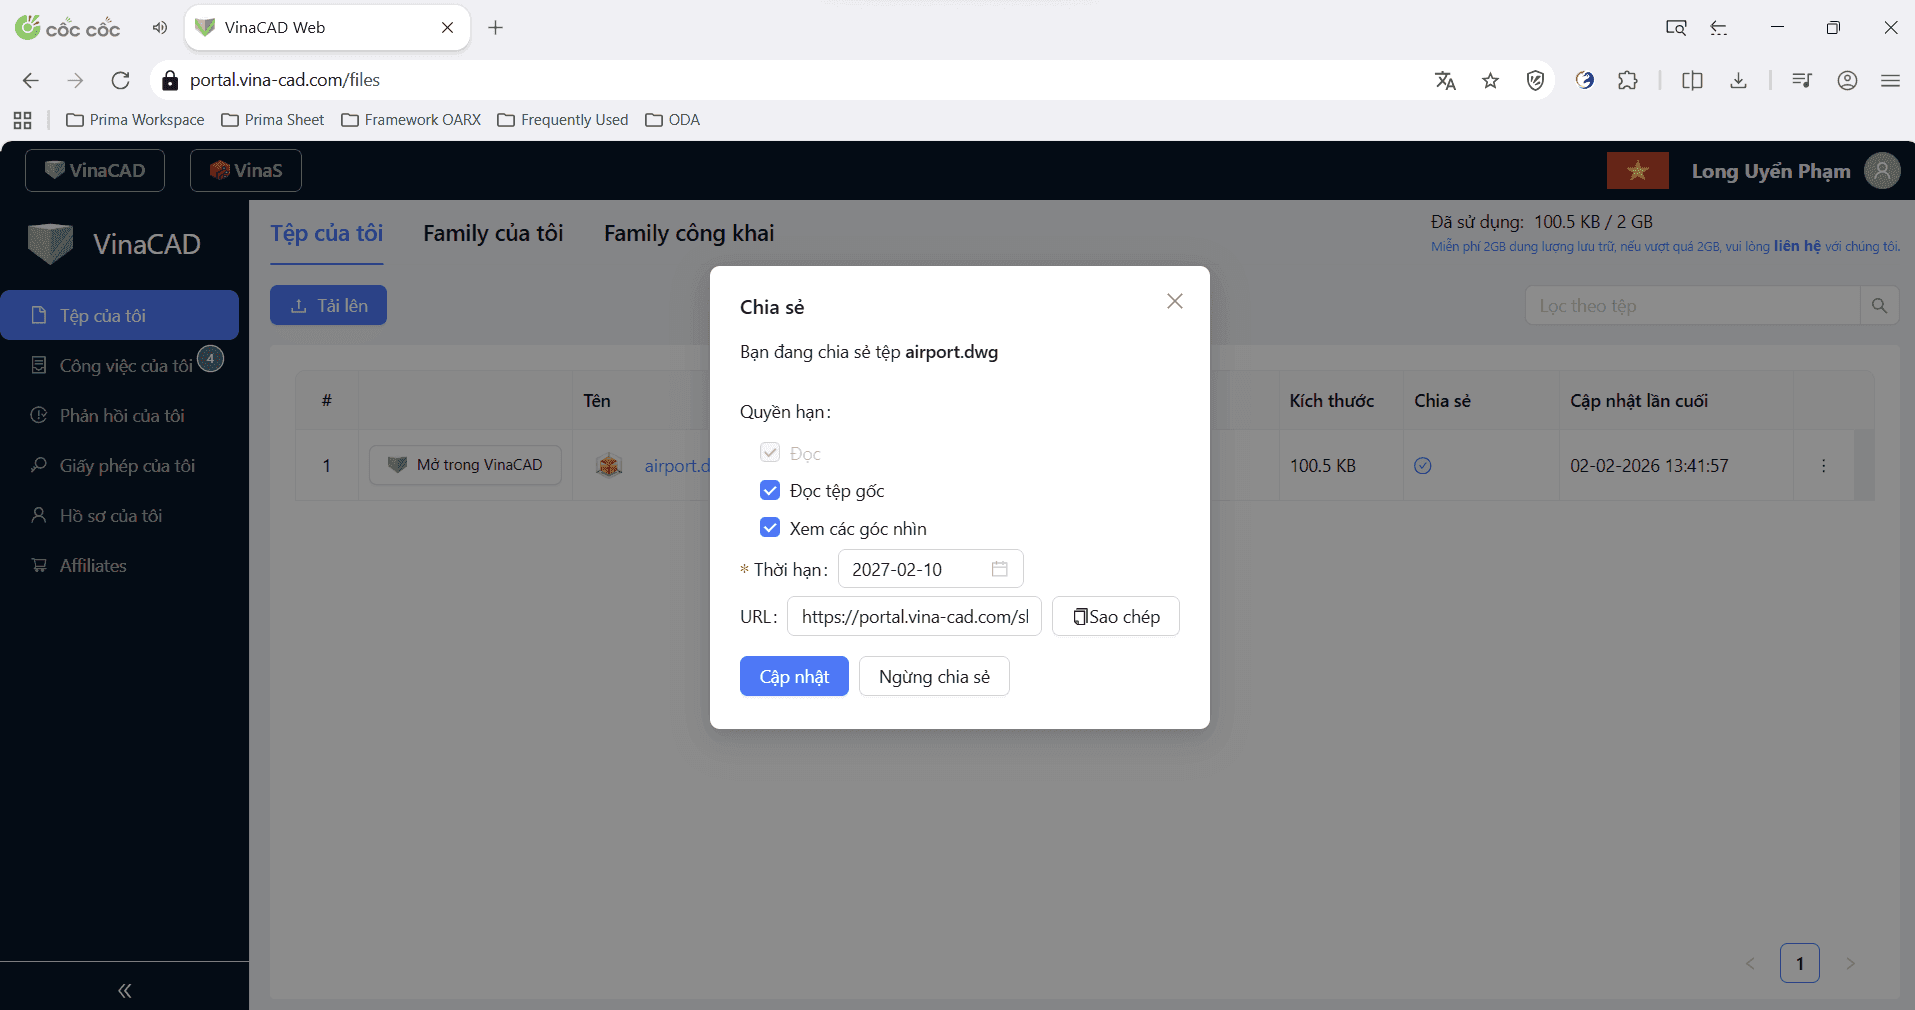This screenshot has height=1010, width=1915.
Task: Click the share URL input field
Action: click(x=914, y=616)
